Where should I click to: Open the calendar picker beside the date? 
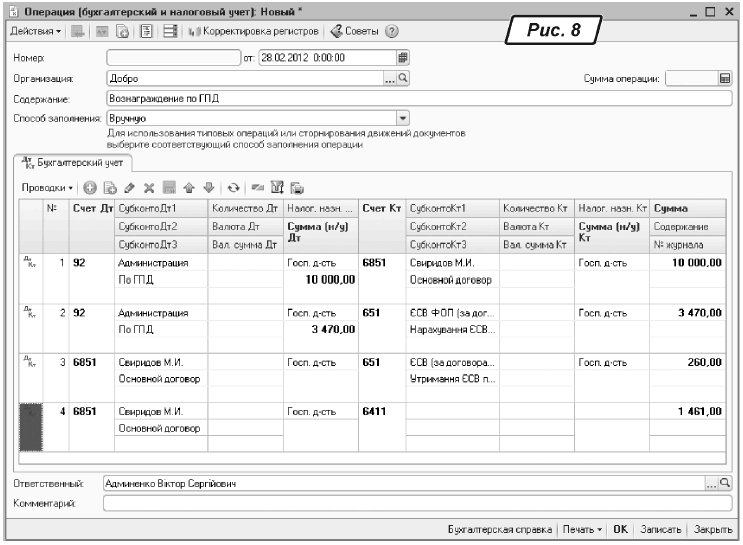tap(403, 57)
